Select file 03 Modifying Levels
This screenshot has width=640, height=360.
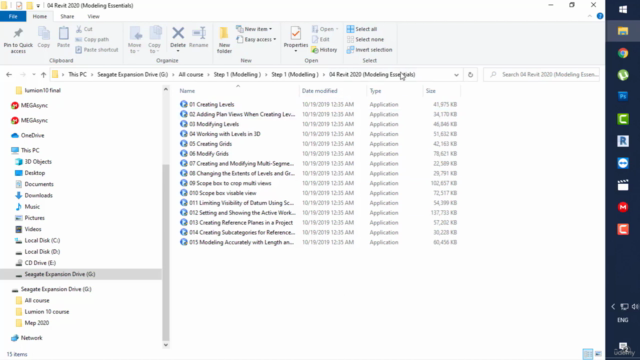coord(214,124)
